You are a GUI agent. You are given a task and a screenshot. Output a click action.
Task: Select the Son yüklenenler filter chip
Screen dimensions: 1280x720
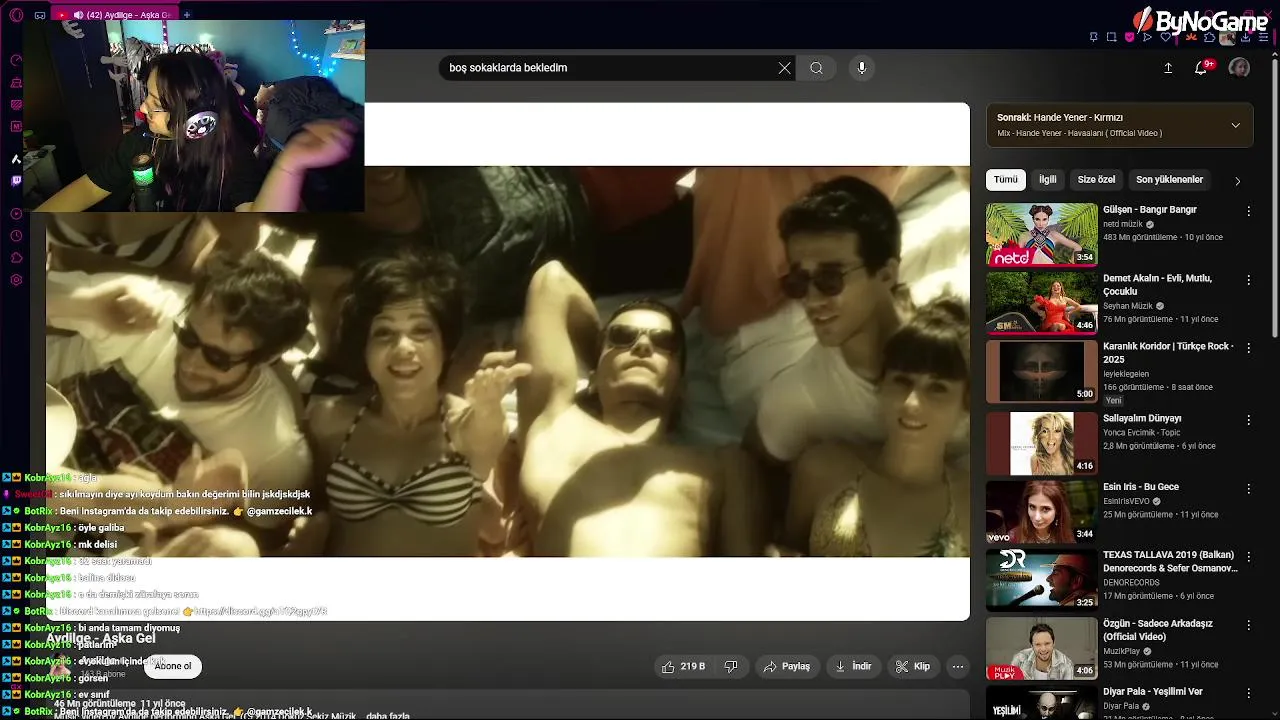coord(1169,180)
